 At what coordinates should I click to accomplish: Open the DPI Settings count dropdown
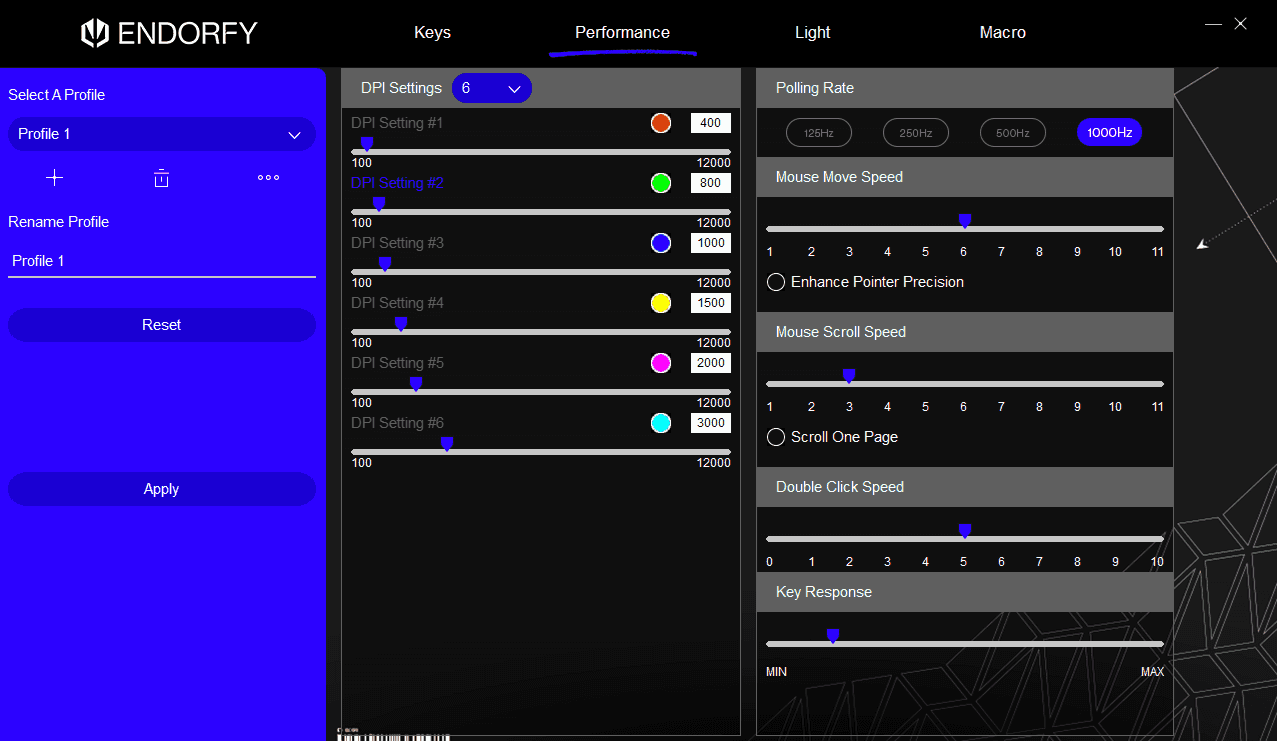pyautogui.click(x=492, y=88)
